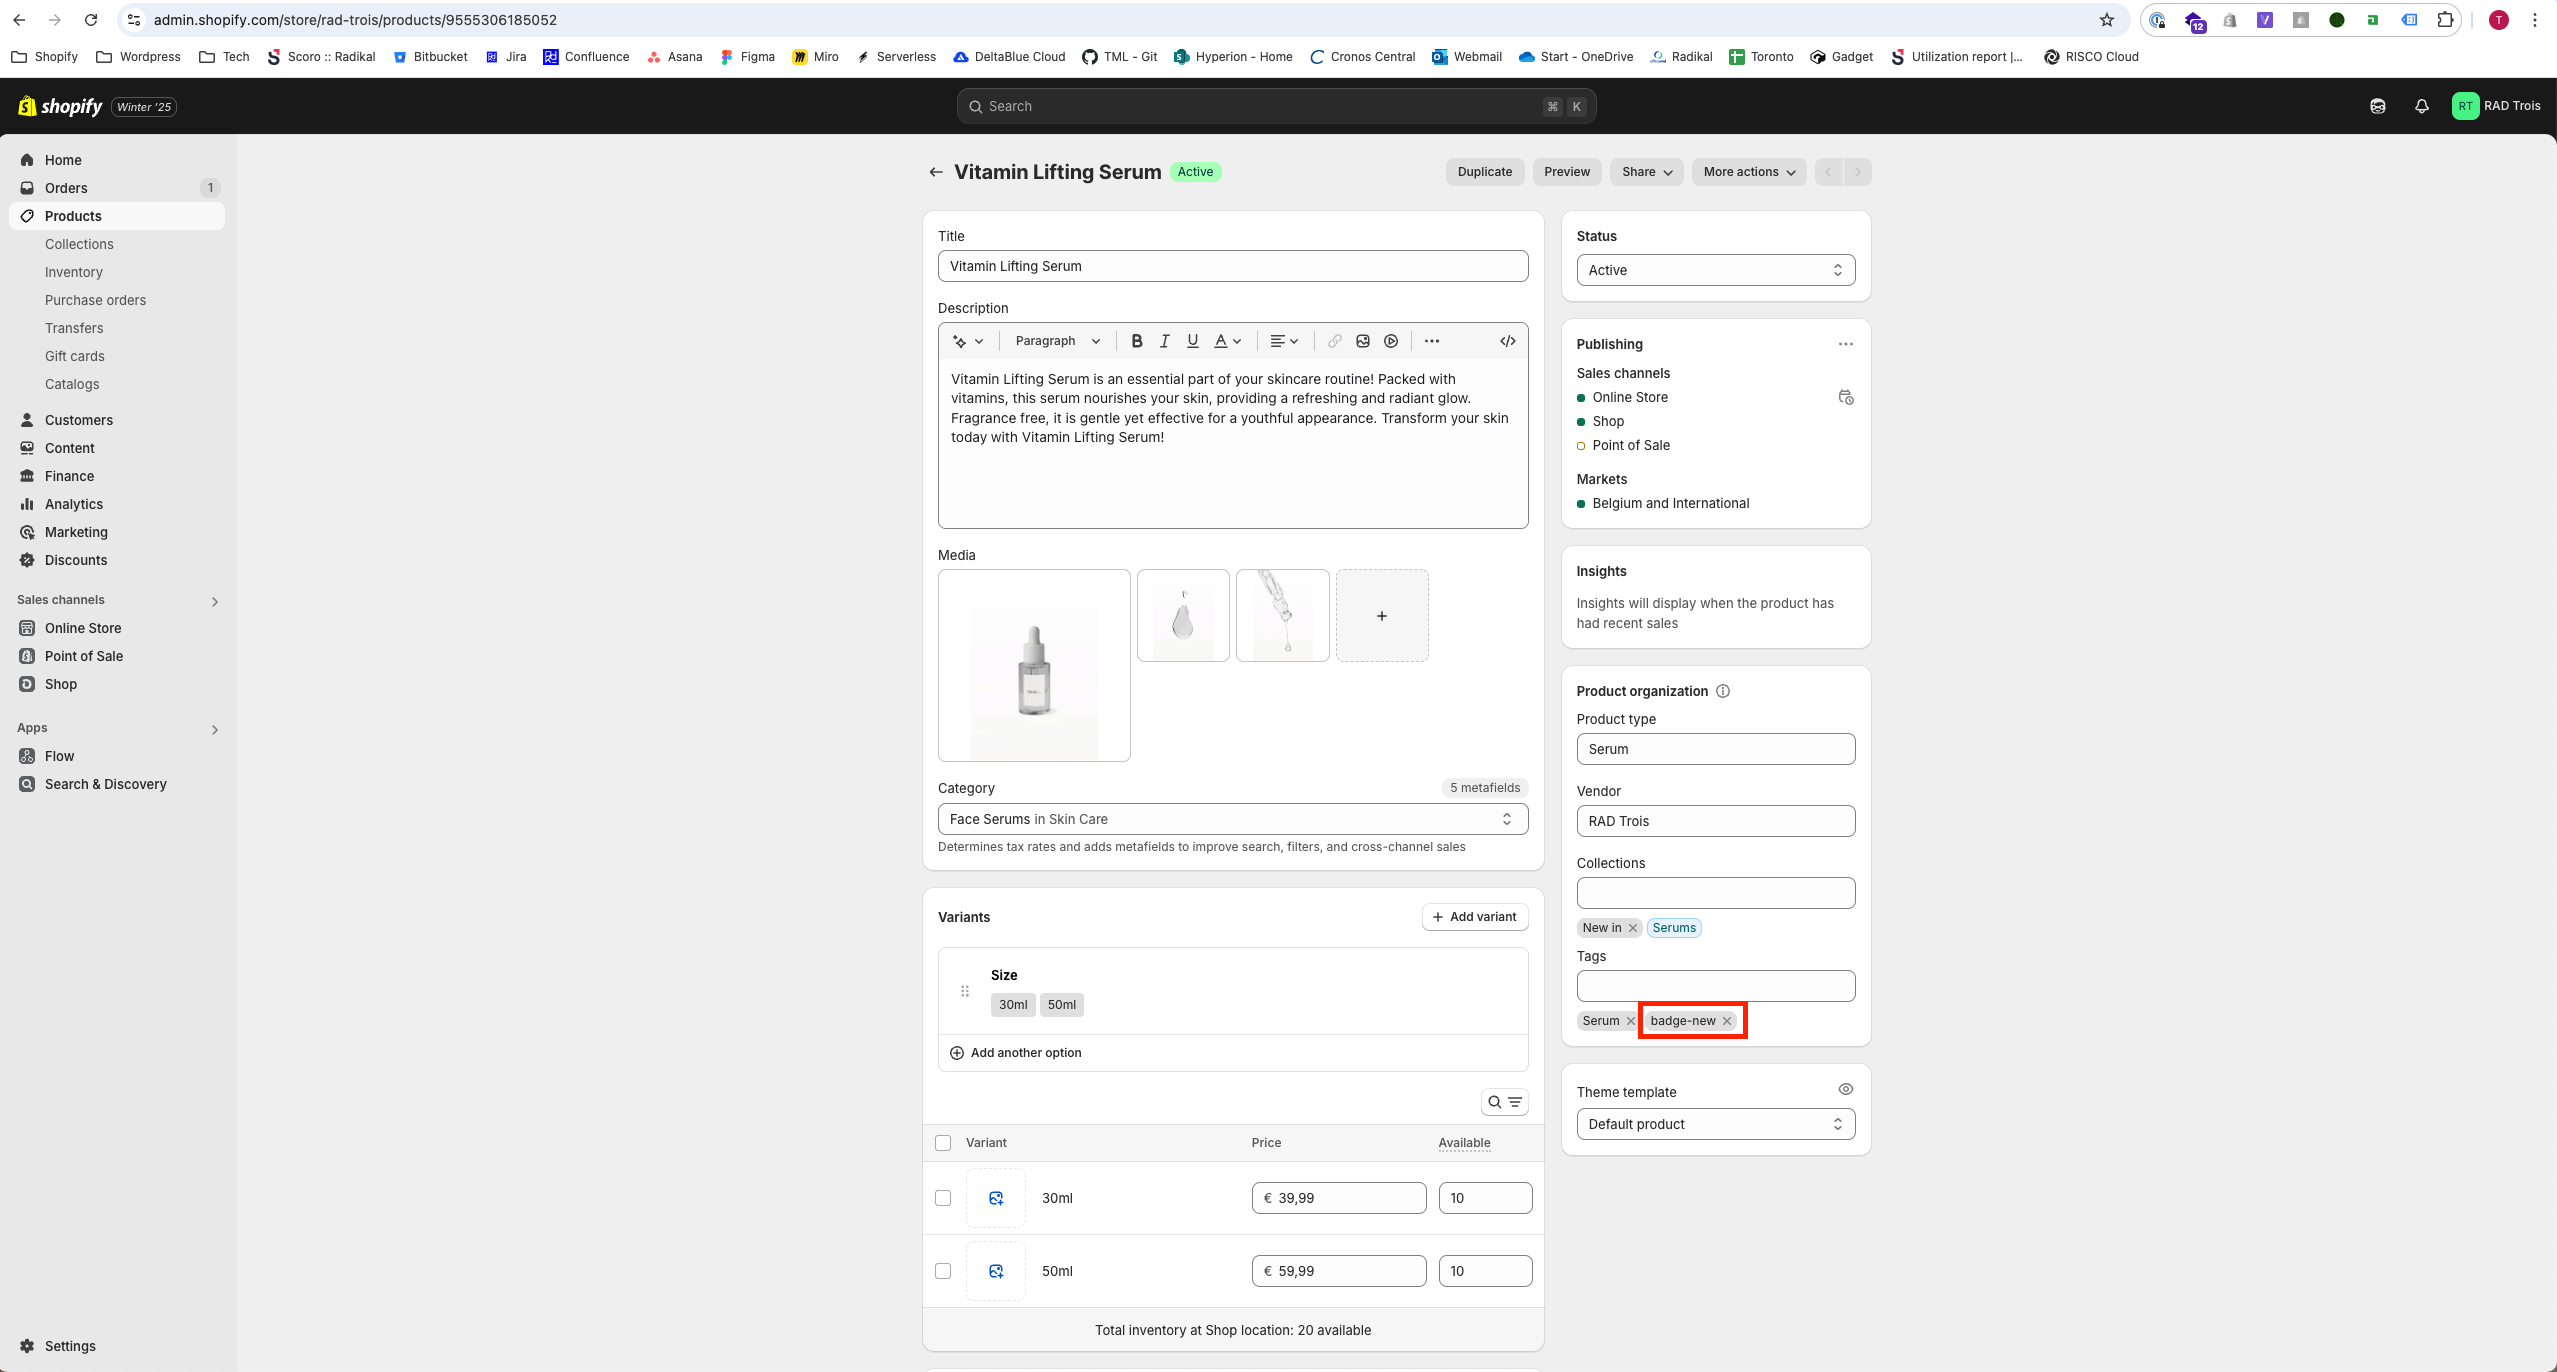Open Theme template dropdown
Screen dimensions: 2557x1372
click(1715, 1124)
